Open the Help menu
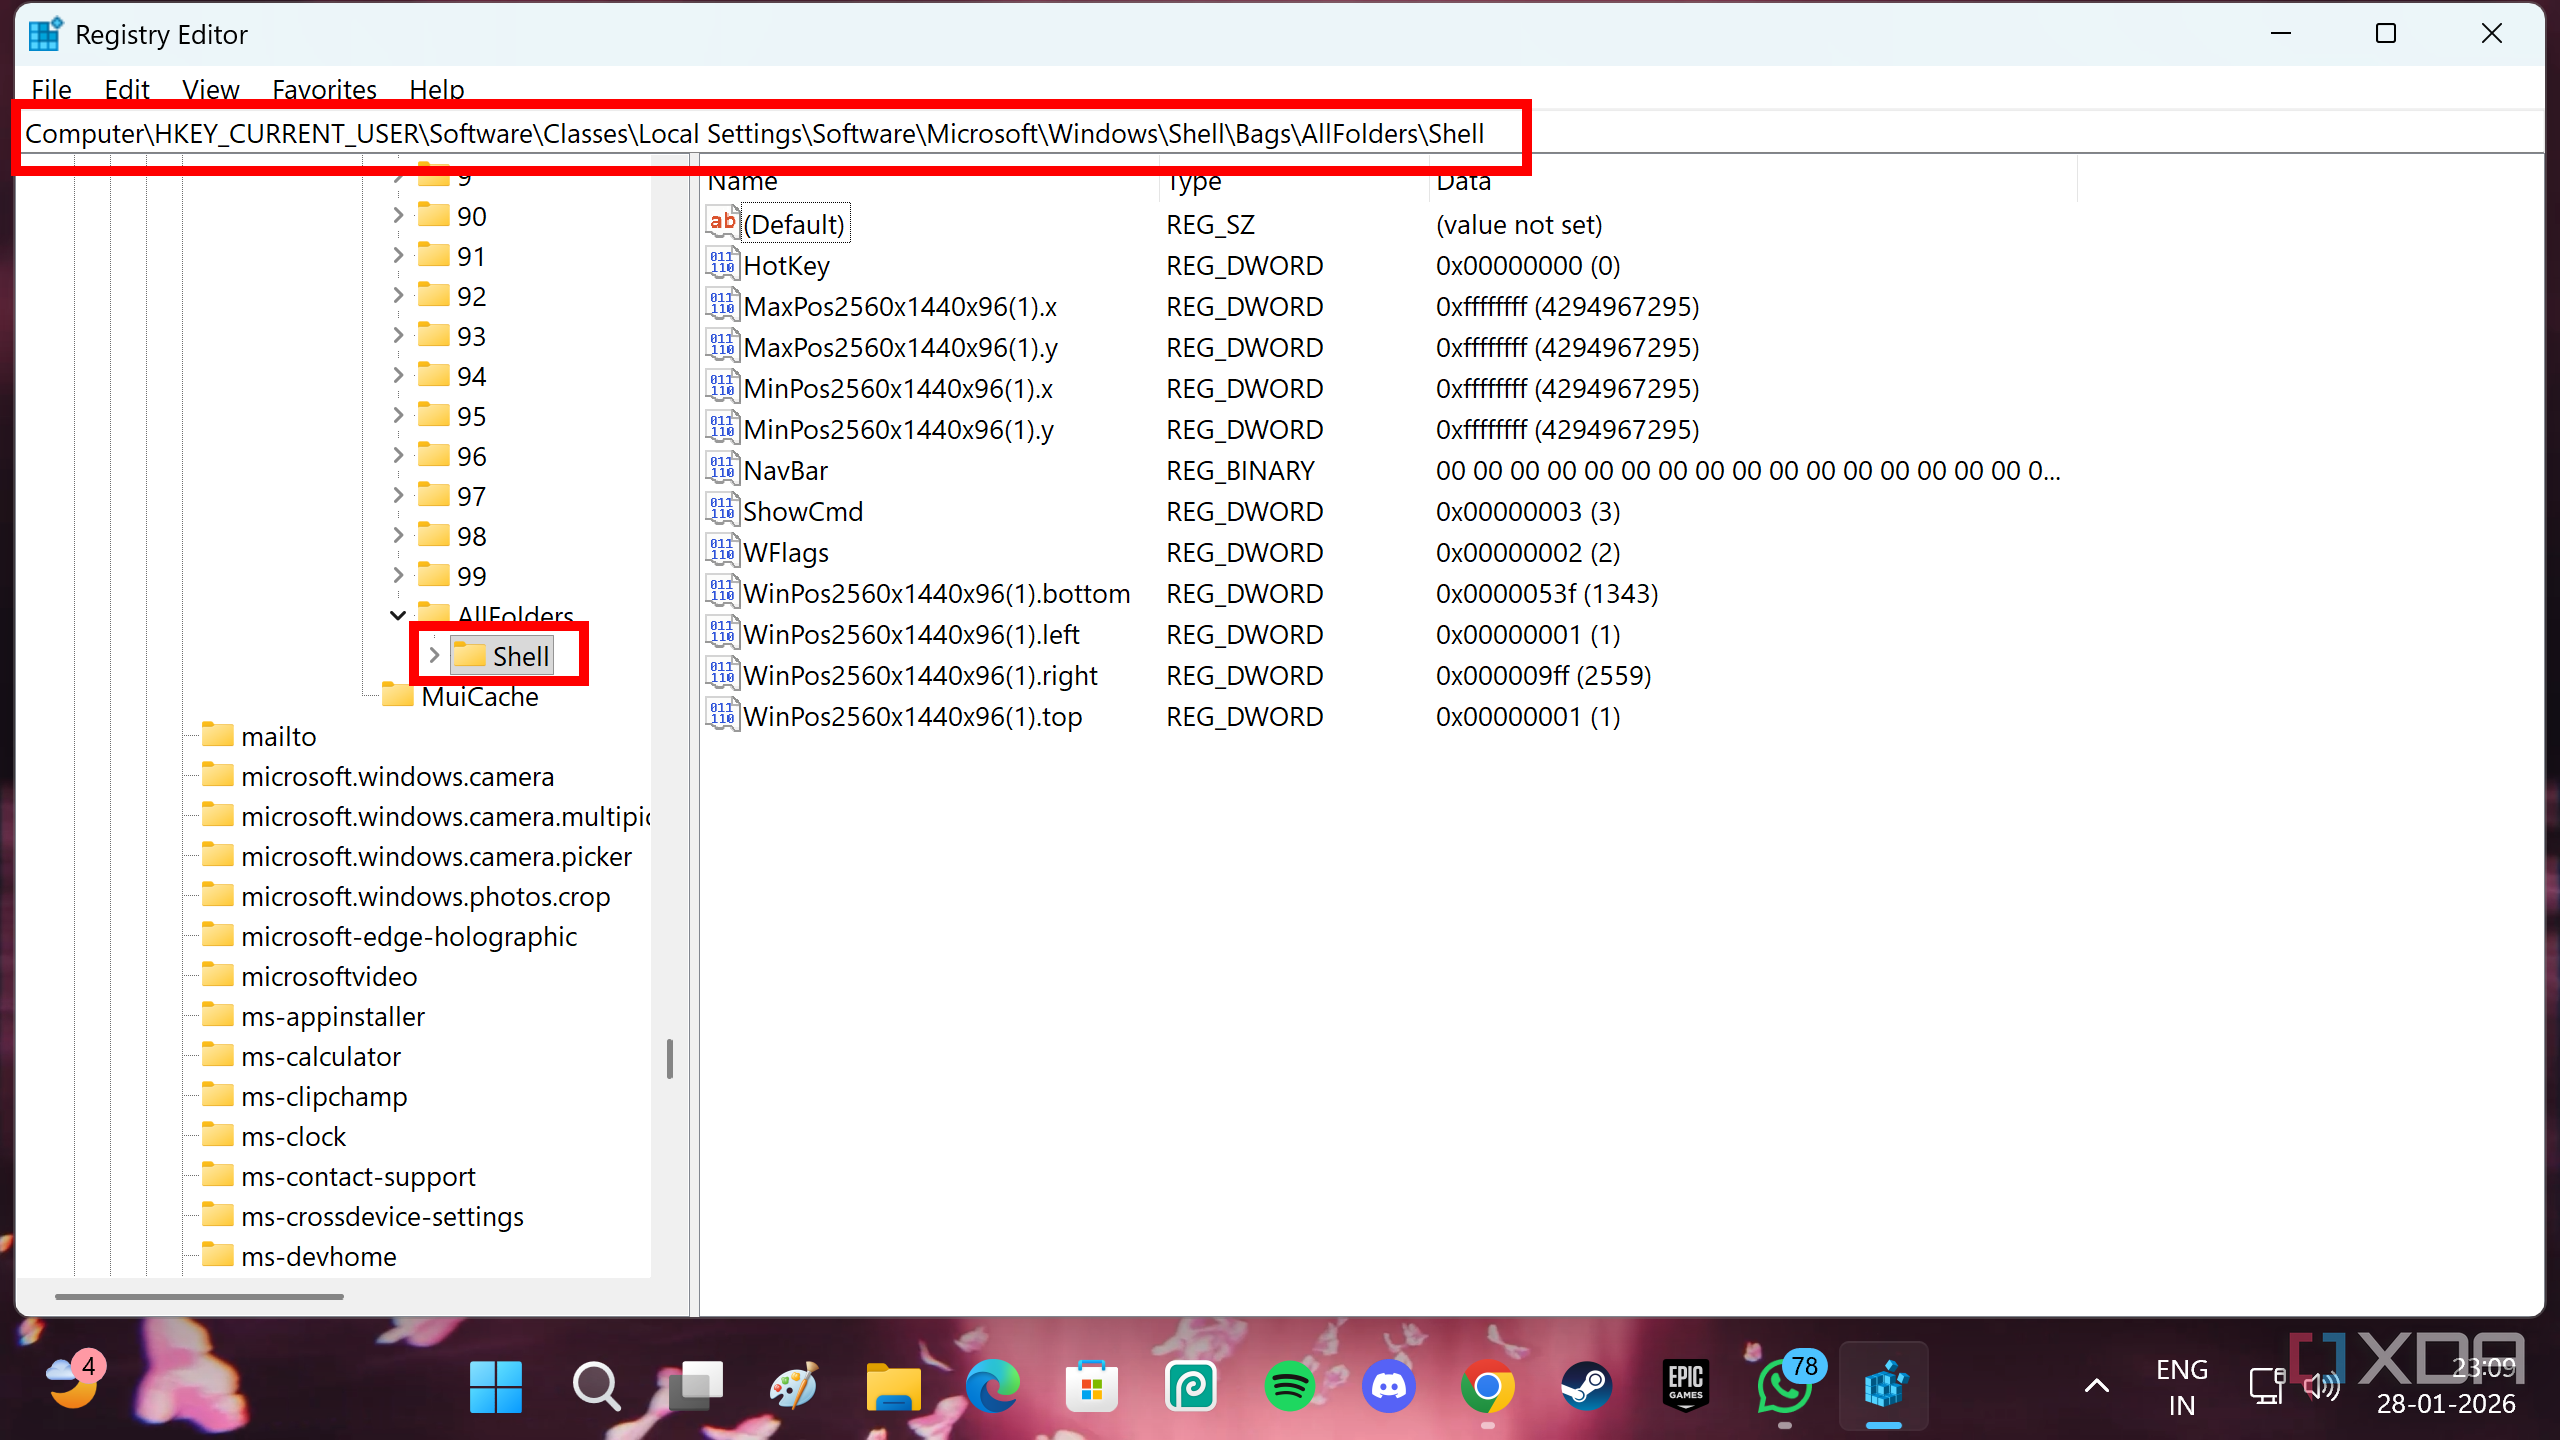The width and height of the screenshot is (2560, 1440). [436, 89]
